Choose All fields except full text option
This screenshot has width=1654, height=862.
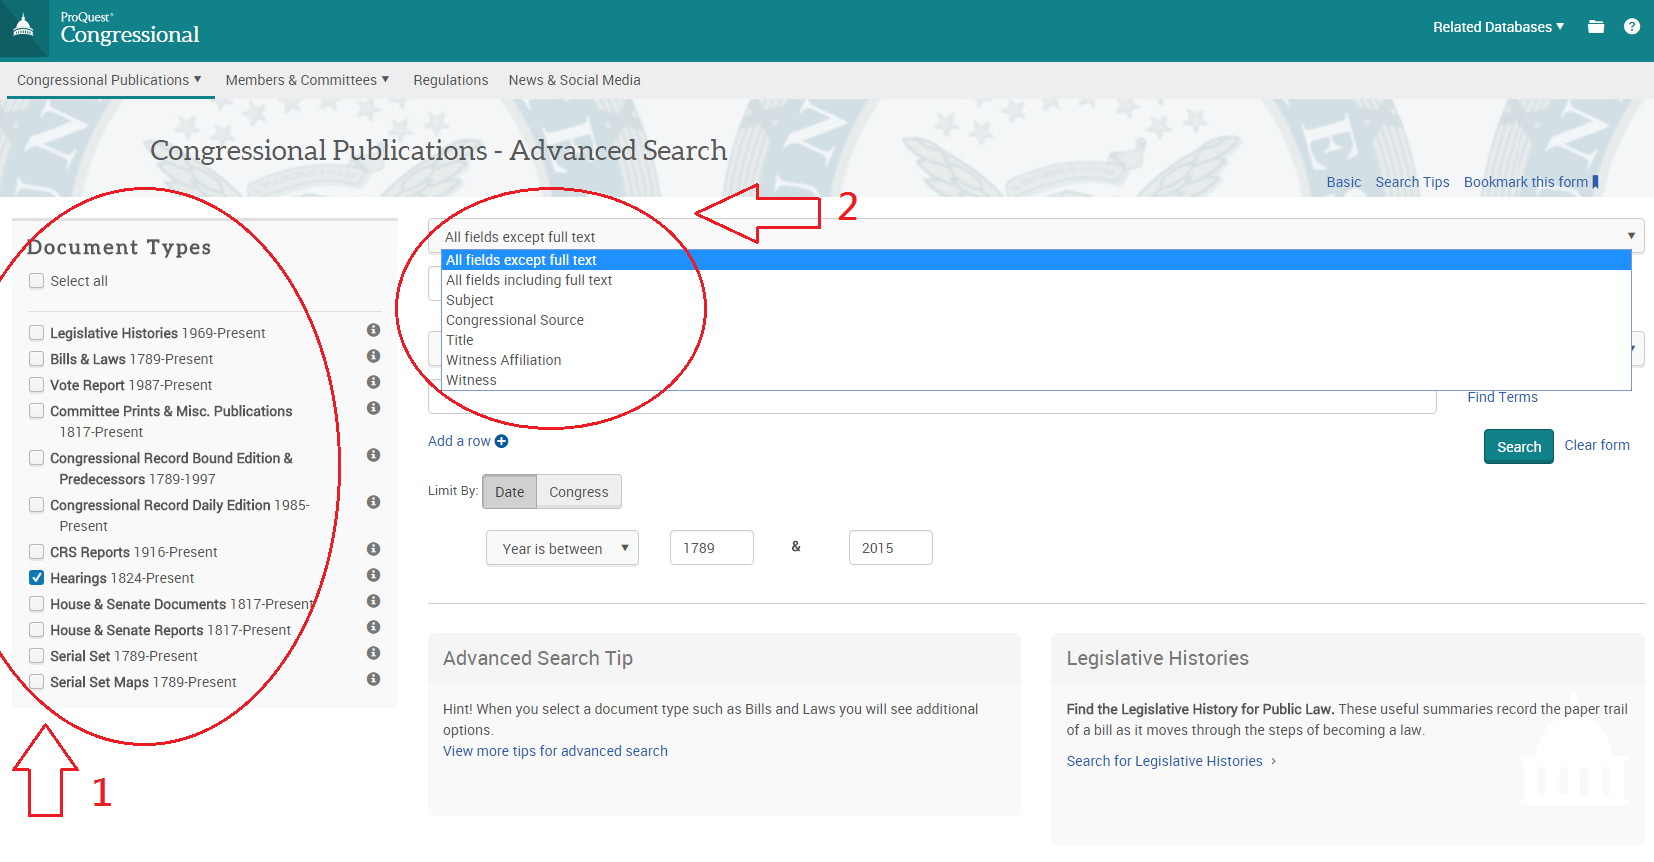click(1036, 260)
